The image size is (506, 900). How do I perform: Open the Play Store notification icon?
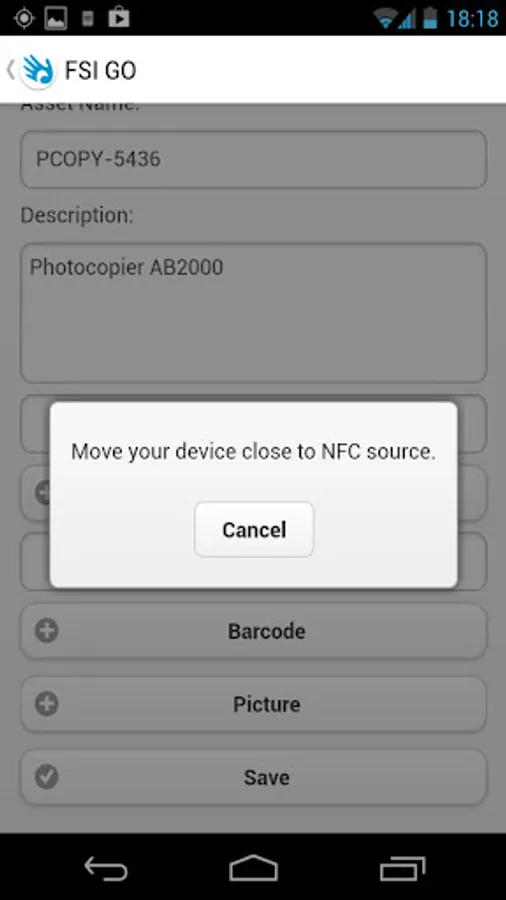(119, 17)
